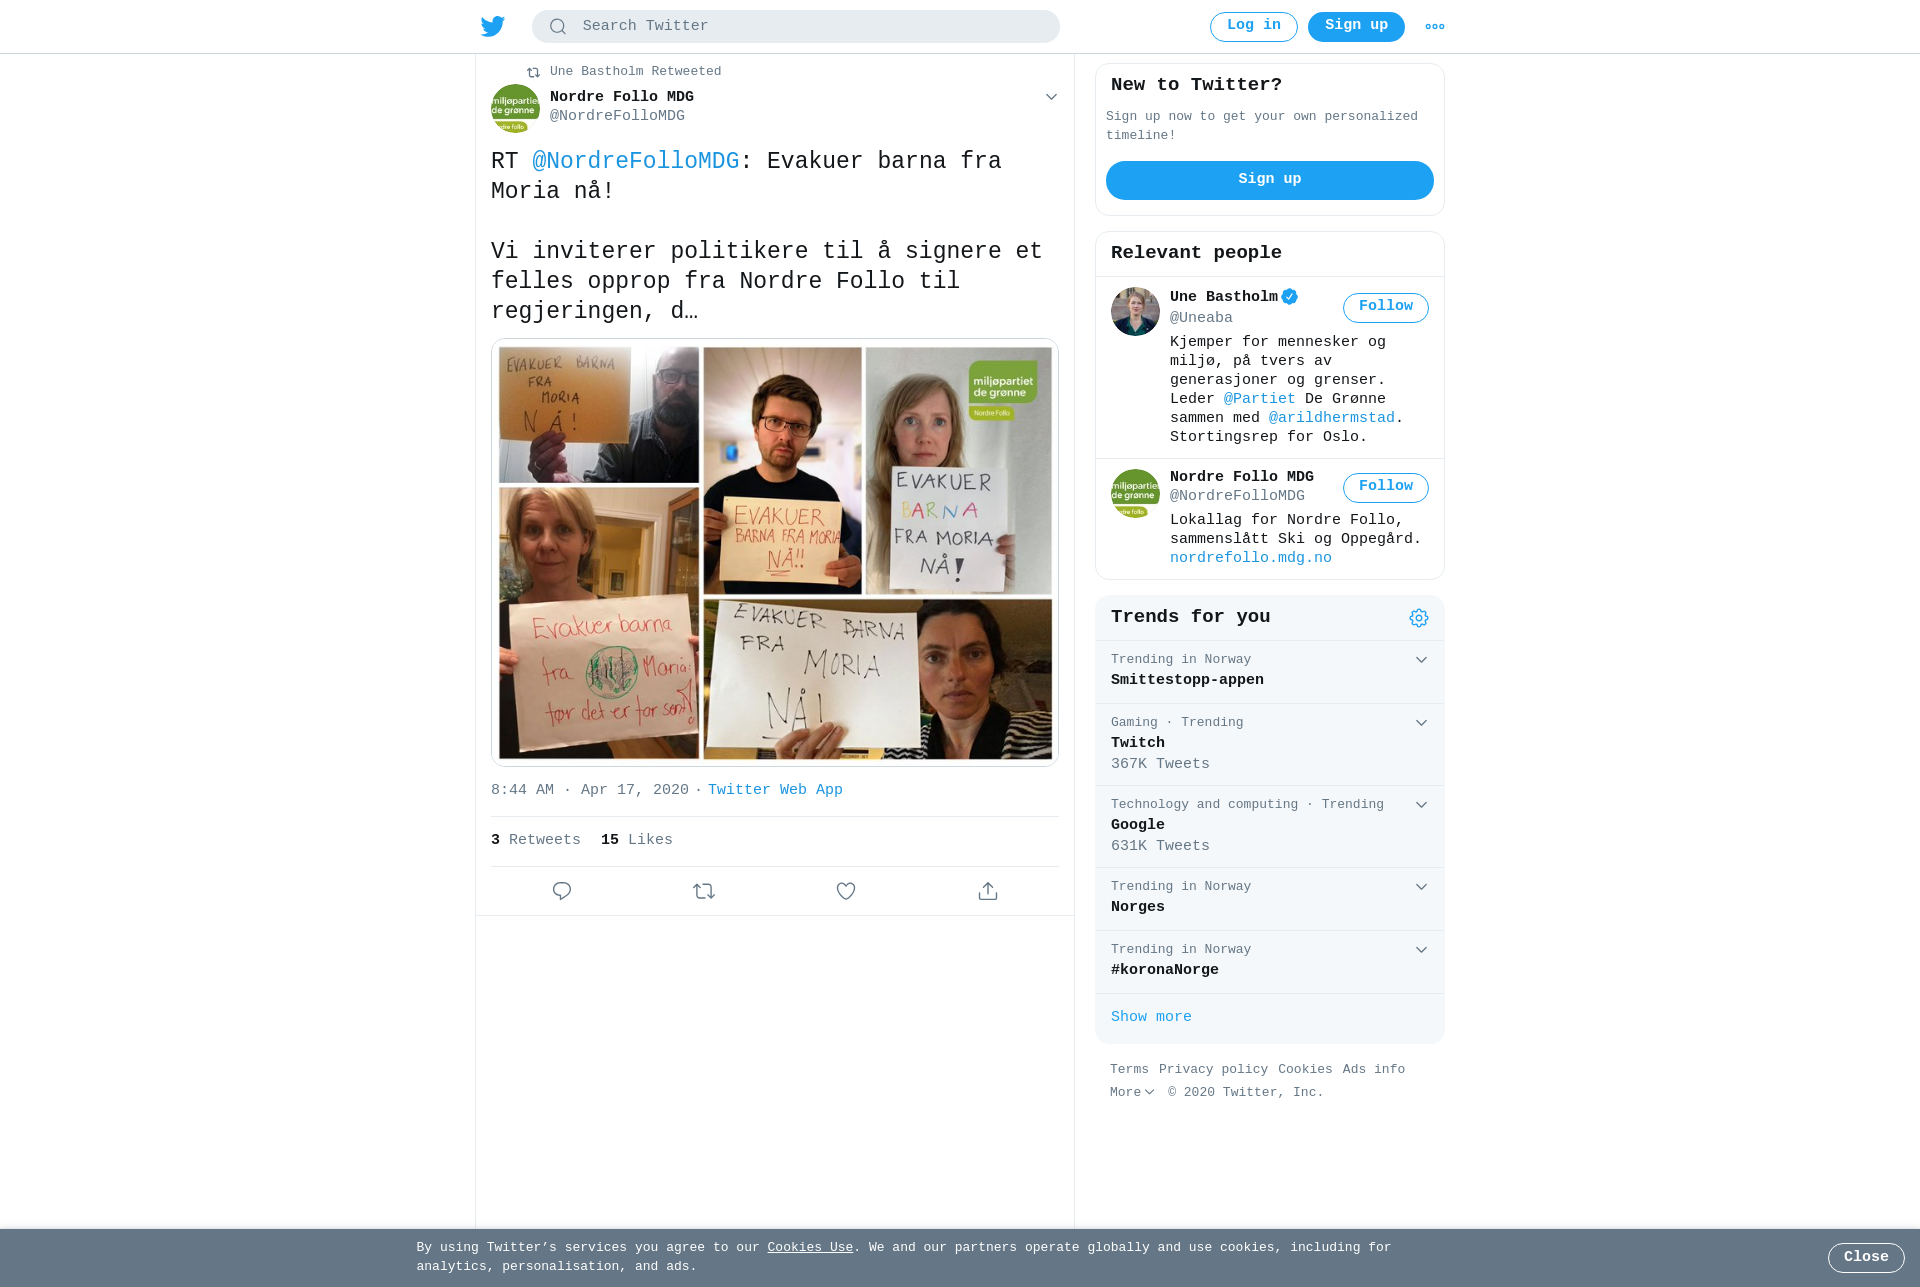Open the More footer dropdown
The height and width of the screenshot is (1287, 1920).
(x=1132, y=1092)
